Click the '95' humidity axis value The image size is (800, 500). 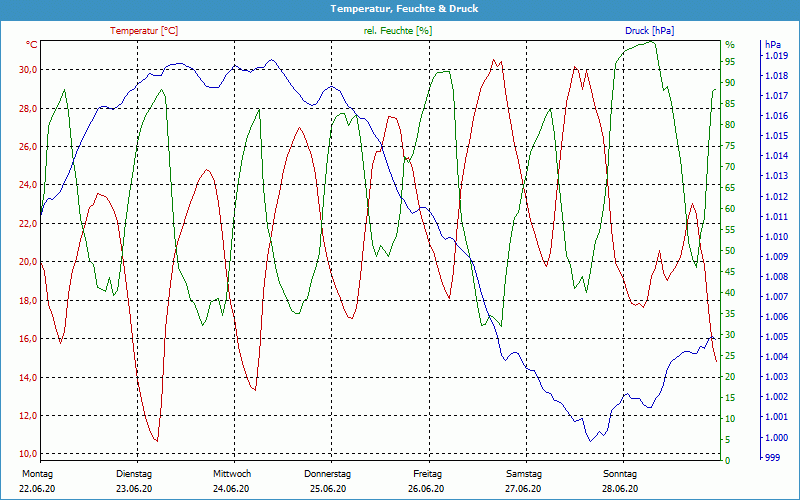pos(730,62)
